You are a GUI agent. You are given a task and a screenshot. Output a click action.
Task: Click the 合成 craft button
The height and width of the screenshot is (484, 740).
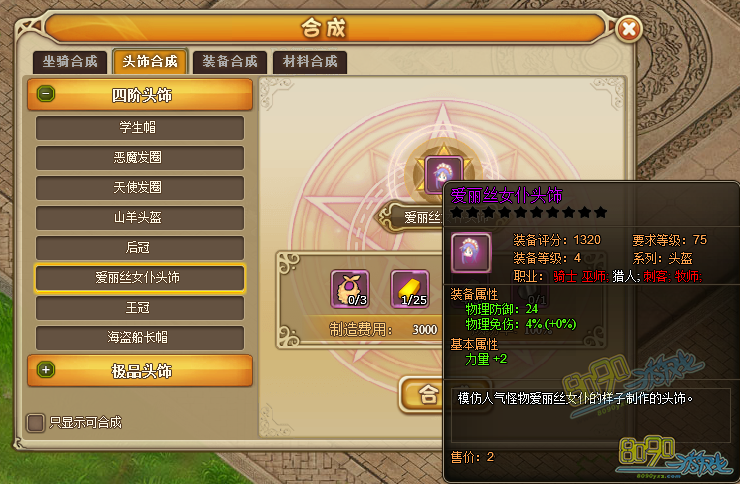coord(421,394)
